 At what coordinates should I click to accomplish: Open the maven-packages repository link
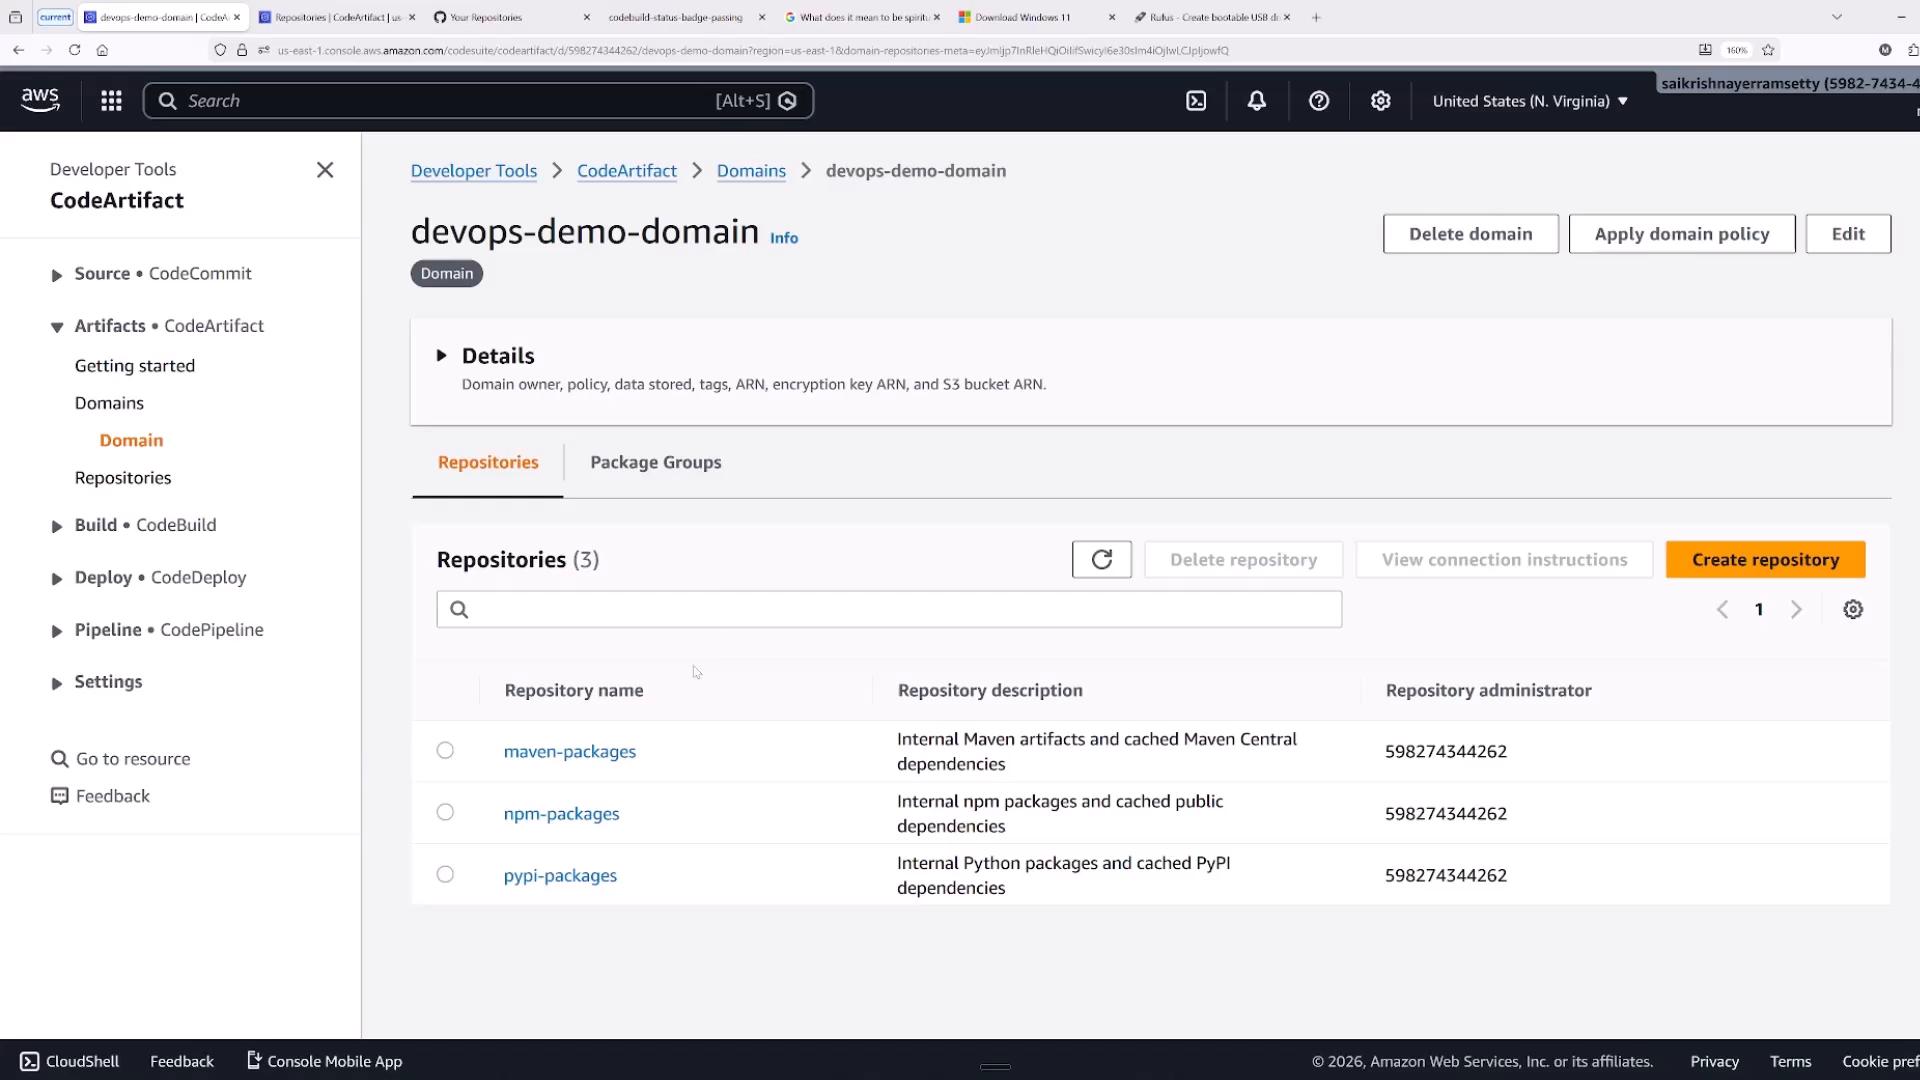click(x=570, y=752)
